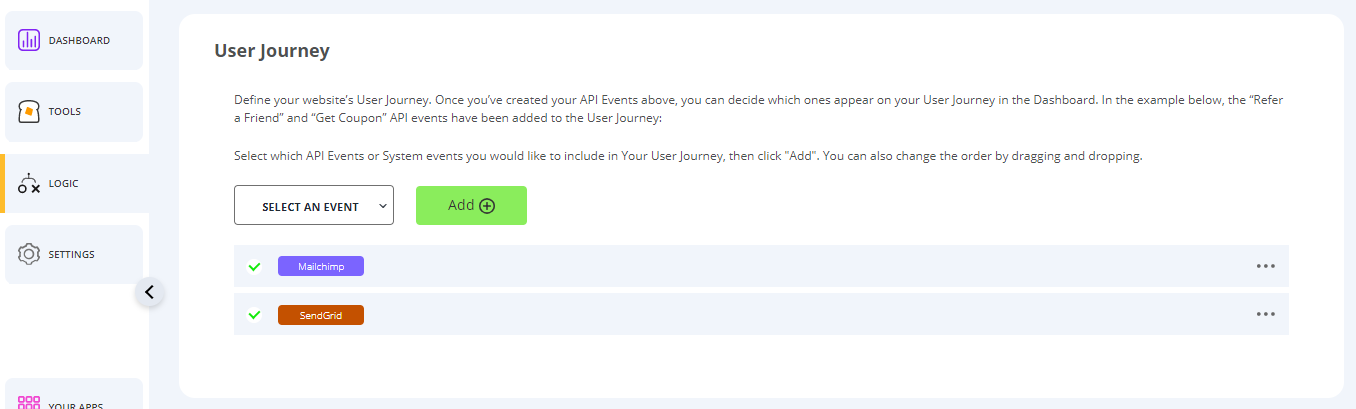Click the green Add button
Viewport: 1356px width, 409px height.
coord(471,205)
